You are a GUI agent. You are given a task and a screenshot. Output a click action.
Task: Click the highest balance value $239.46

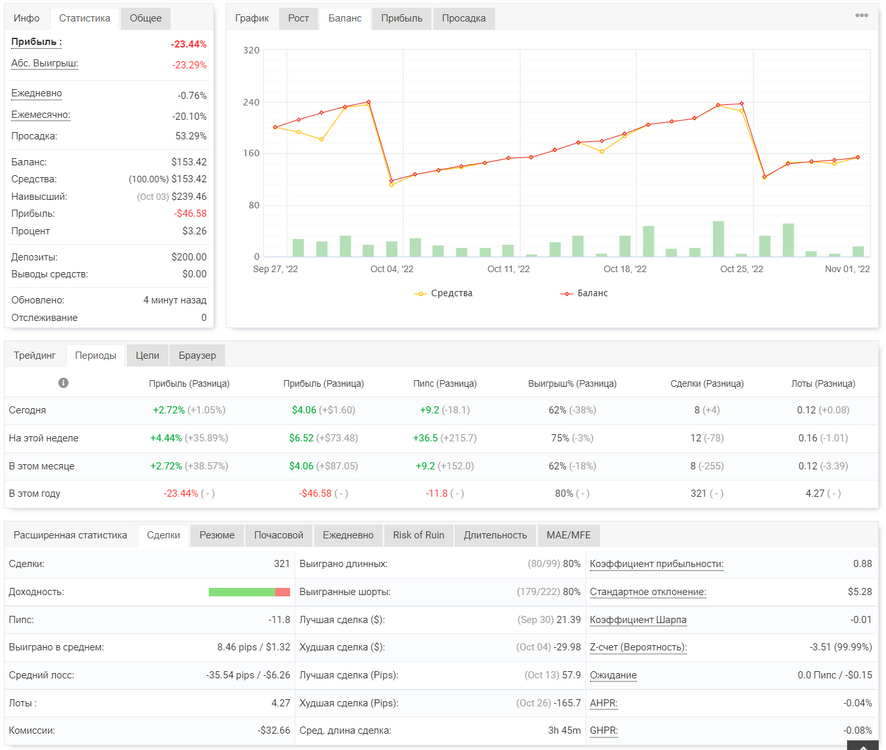[189, 197]
